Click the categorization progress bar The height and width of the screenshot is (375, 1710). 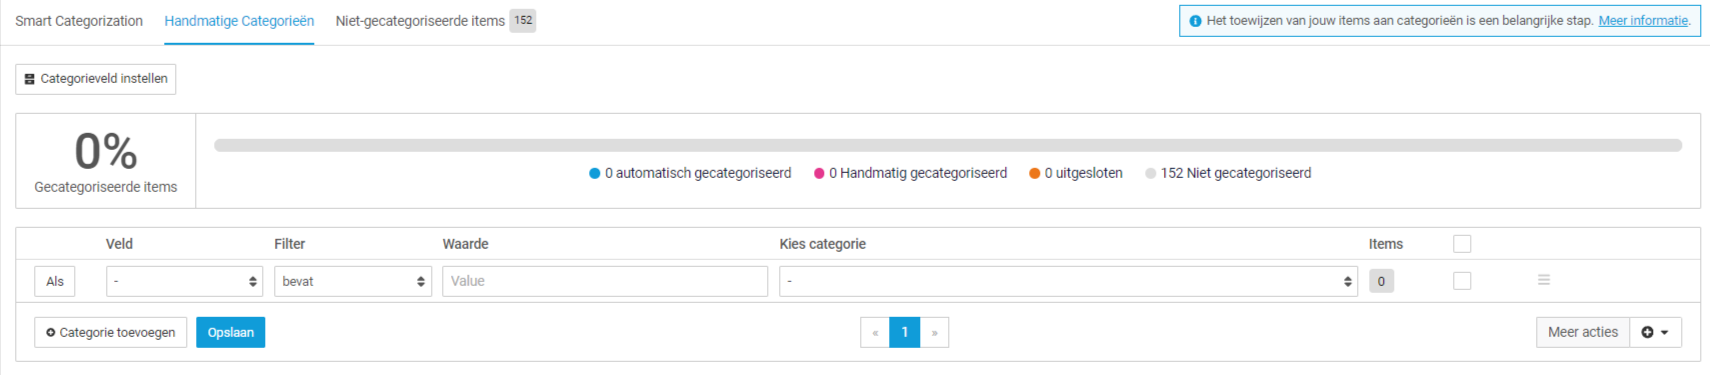click(948, 145)
